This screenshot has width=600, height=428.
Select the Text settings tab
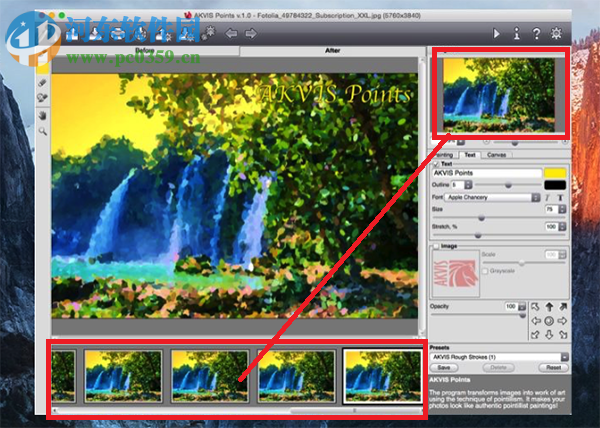[x=470, y=155]
